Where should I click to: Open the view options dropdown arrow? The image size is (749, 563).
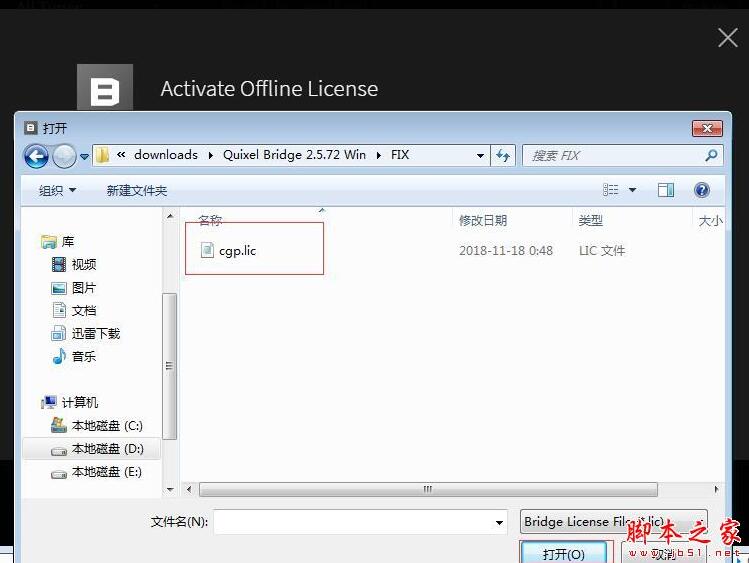pyautogui.click(x=632, y=190)
